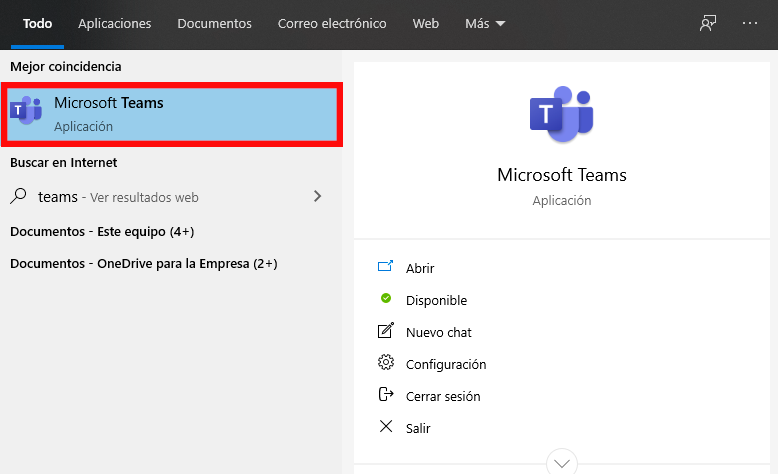The height and width of the screenshot is (474, 778).
Task: Expand teams web results arrow
Action: click(318, 197)
